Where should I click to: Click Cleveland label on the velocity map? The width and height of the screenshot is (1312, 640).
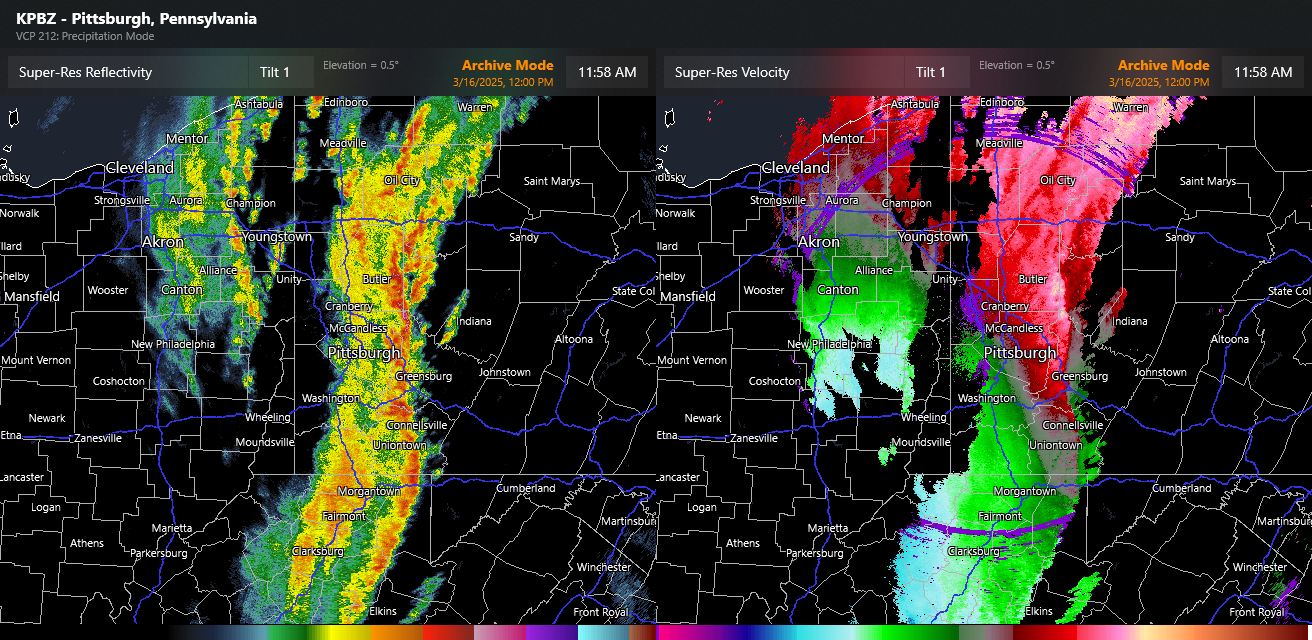pyautogui.click(x=796, y=168)
